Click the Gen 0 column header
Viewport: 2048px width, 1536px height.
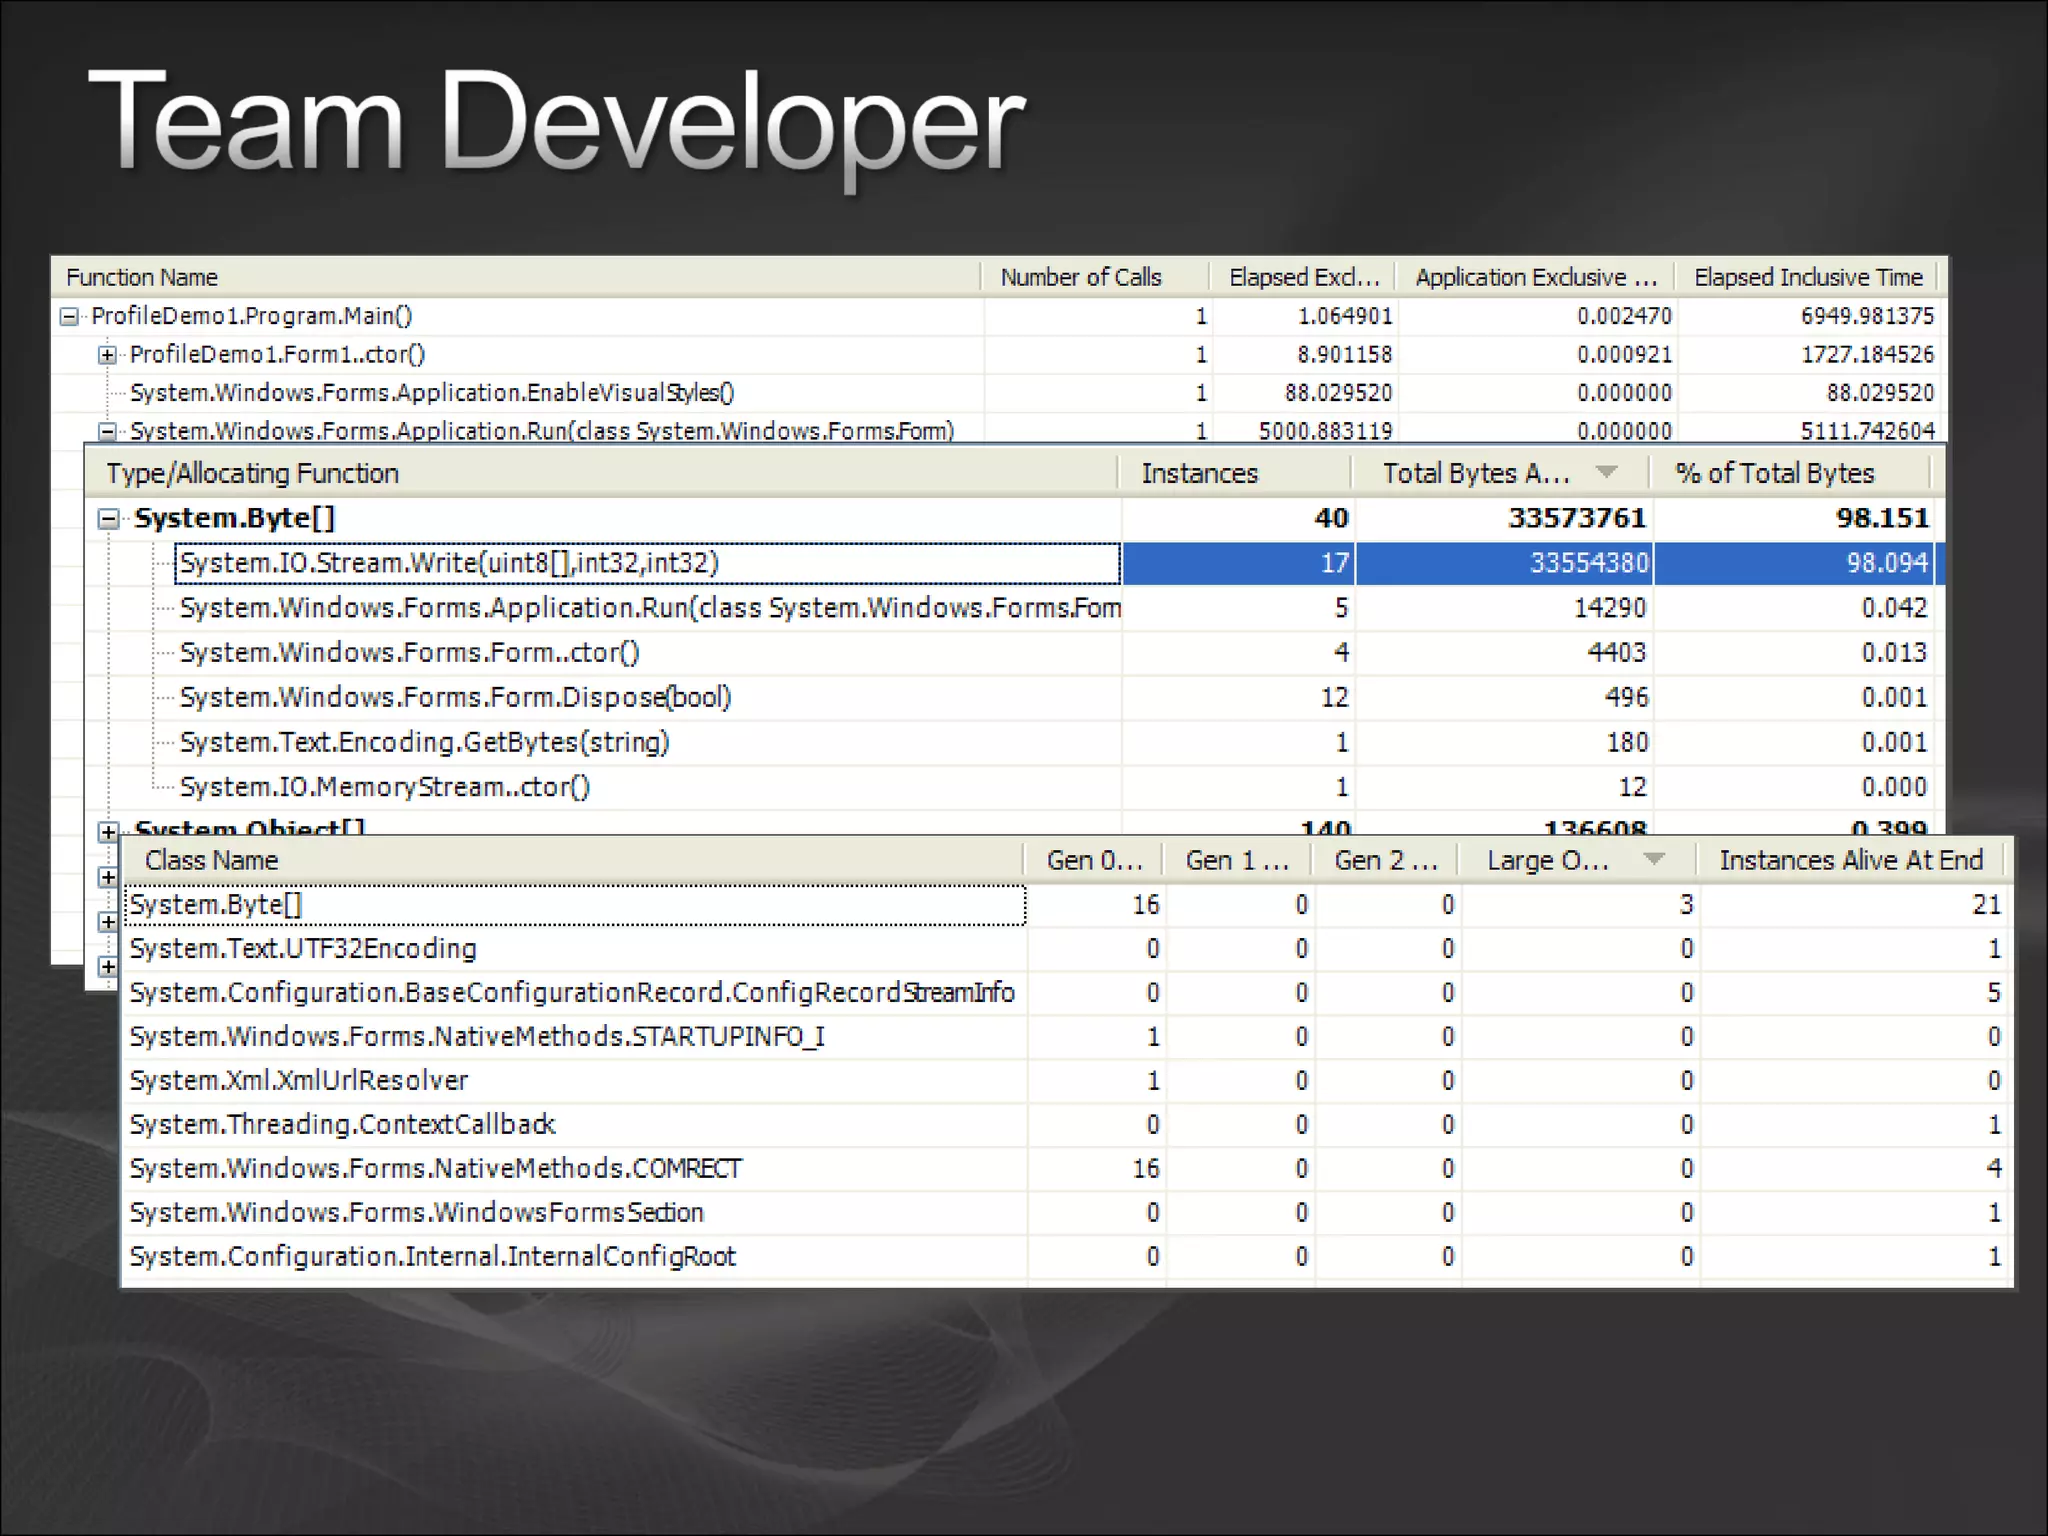[1094, 860]
